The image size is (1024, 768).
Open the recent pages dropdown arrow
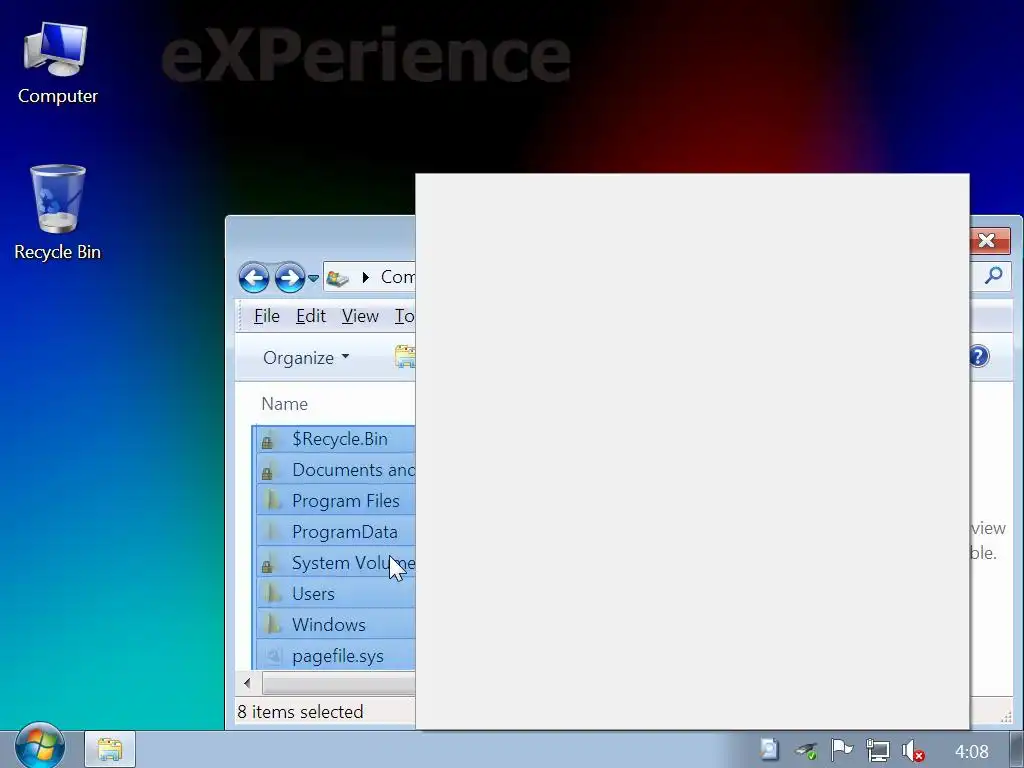tap(313, 278)
